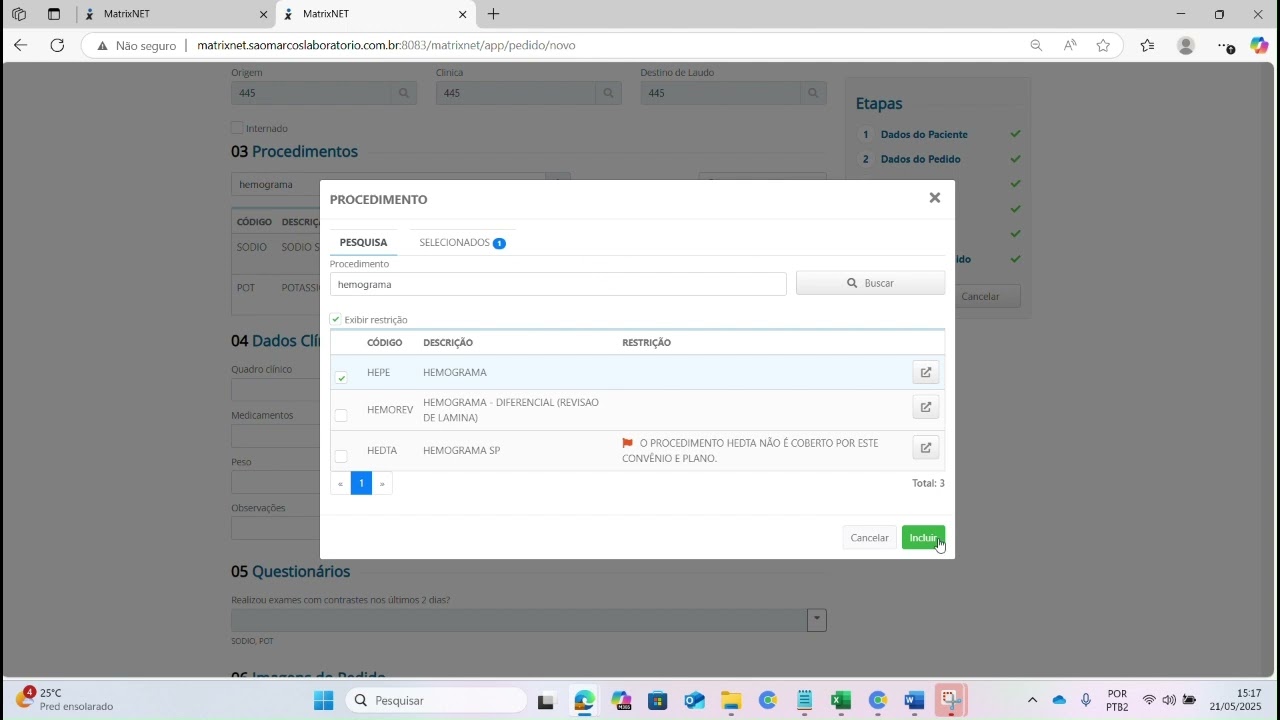The width and height of the screenshot is (1280, 720).
Task: Open a new browser tab
Action: (x=493, y=14)
